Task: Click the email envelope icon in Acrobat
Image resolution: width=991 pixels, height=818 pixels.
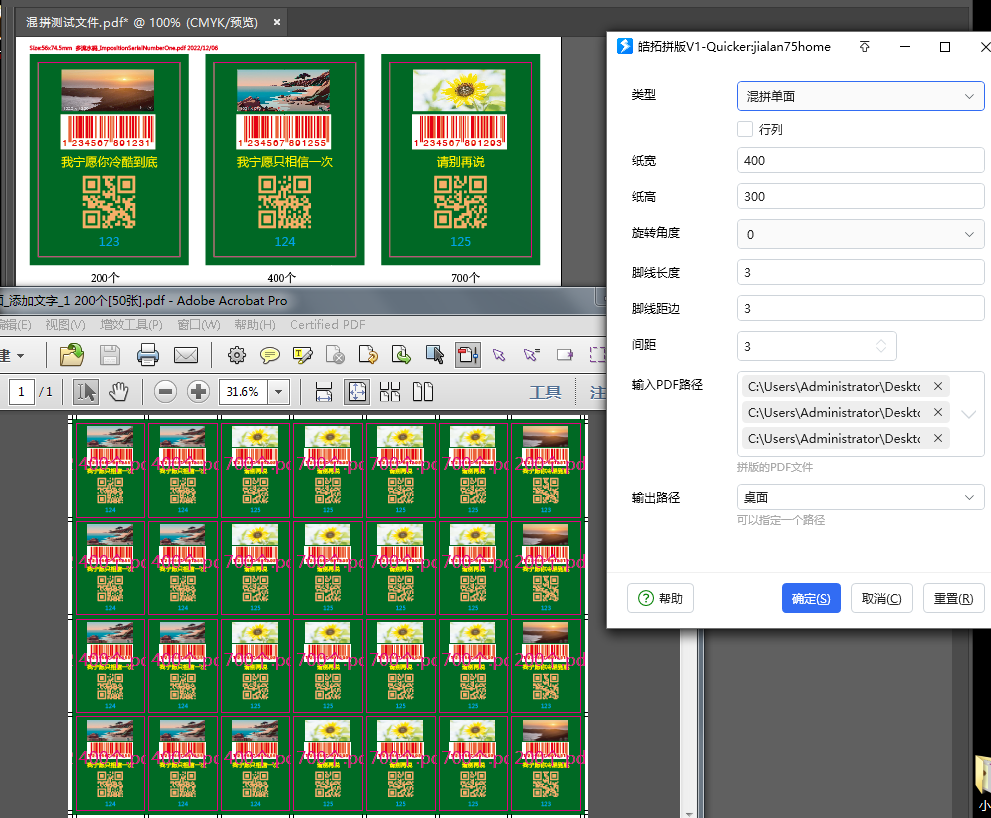Action: tap(186, 355)
